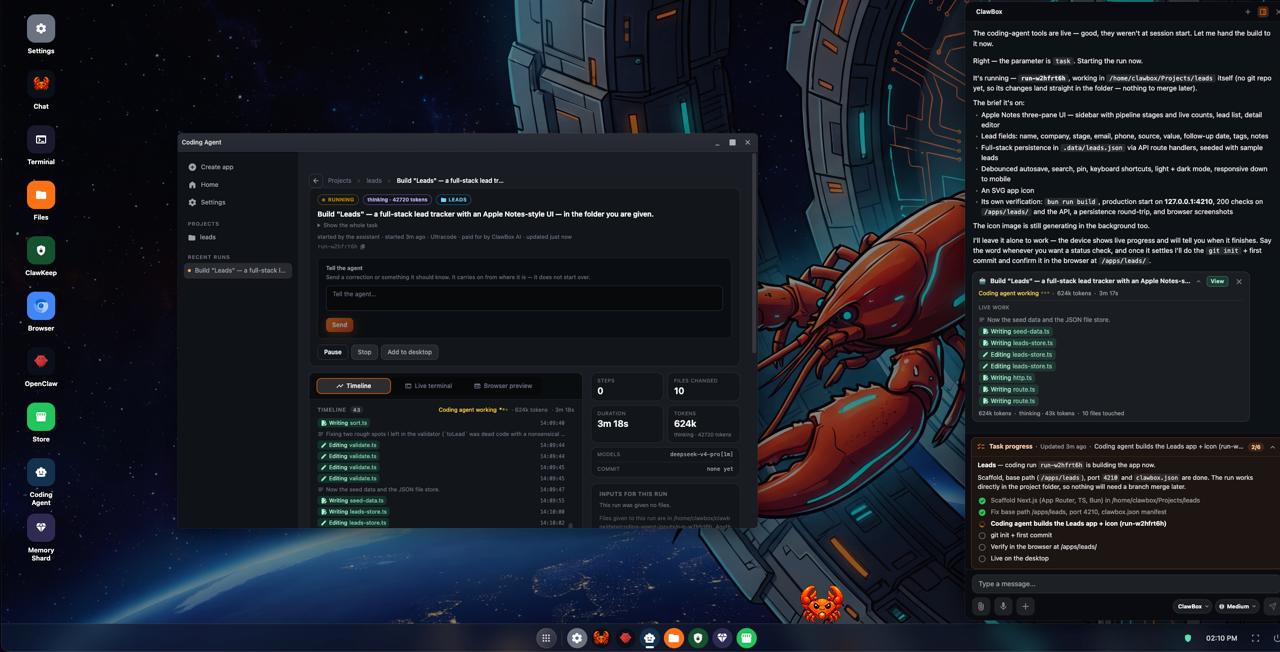
Task: Click Writing http.ts in ClawBox live work
Action: coord(1006,378)
